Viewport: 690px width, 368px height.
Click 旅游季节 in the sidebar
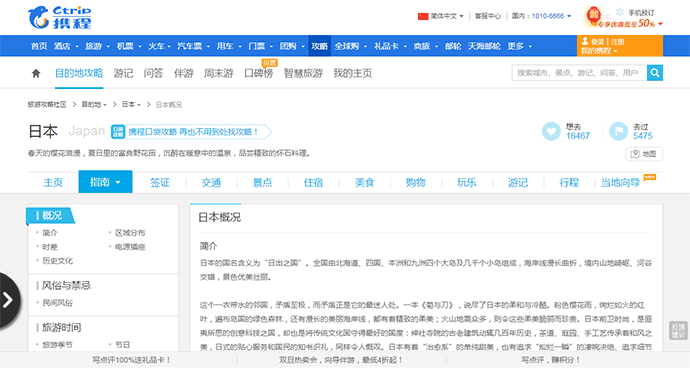(58, 345)
